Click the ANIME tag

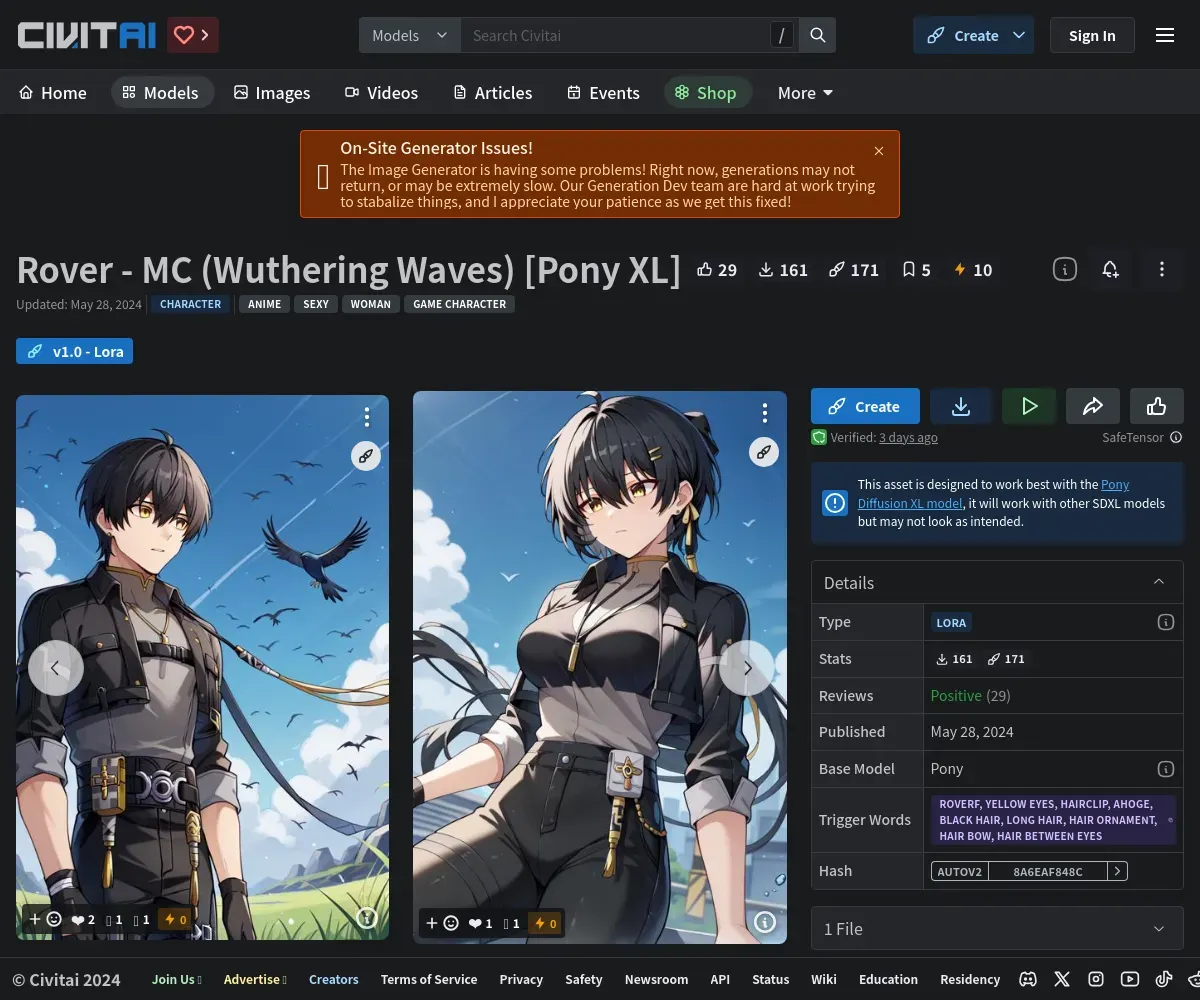(x=264, y=304)
